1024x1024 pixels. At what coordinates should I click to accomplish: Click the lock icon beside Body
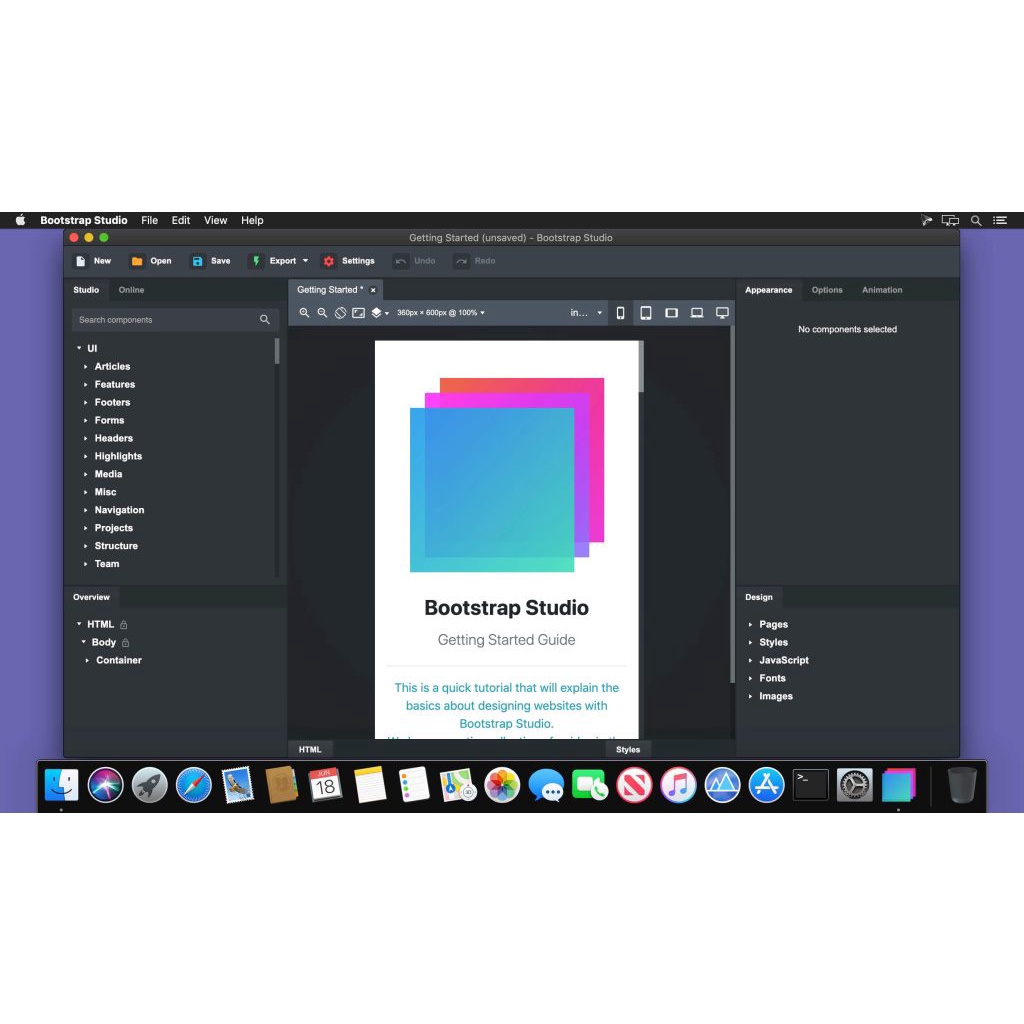125,643
